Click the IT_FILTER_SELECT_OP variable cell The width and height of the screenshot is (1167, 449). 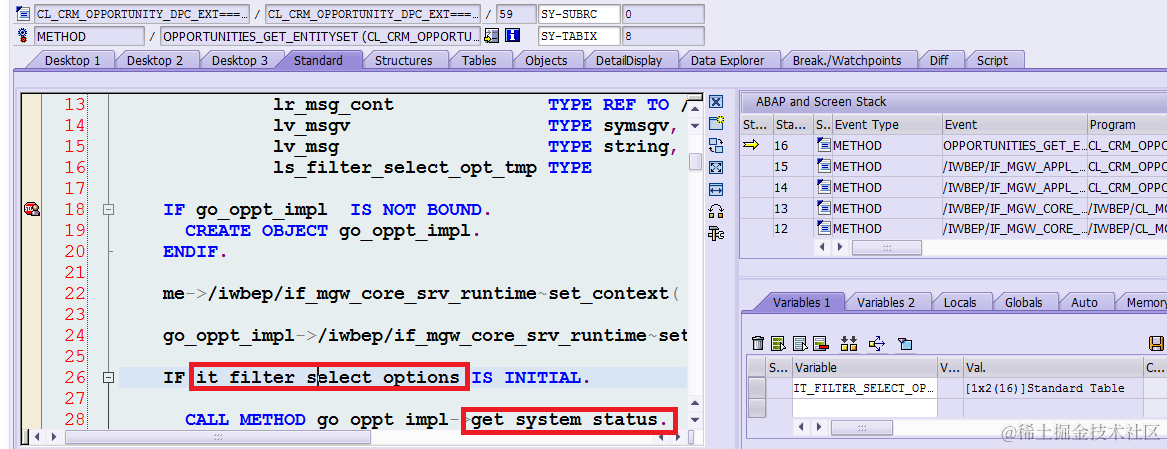864,388
